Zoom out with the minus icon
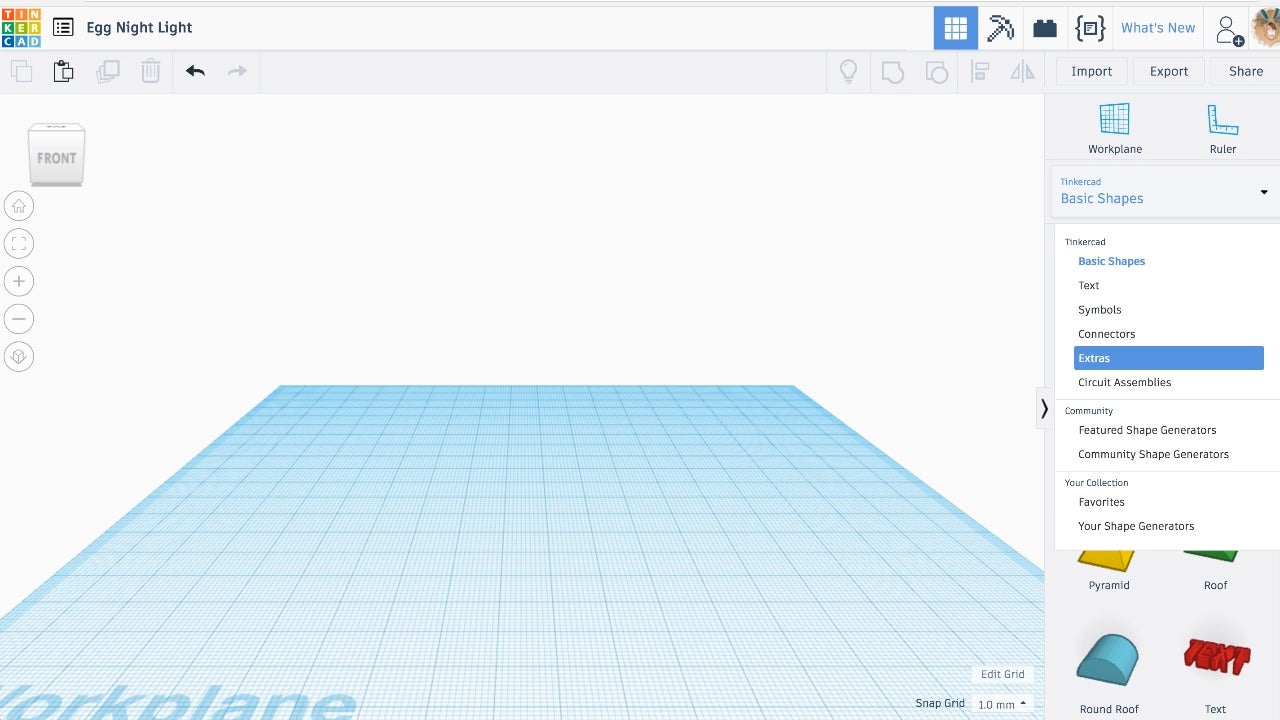1280x720 pixels. pyautogui.click(x=18, y=319)
